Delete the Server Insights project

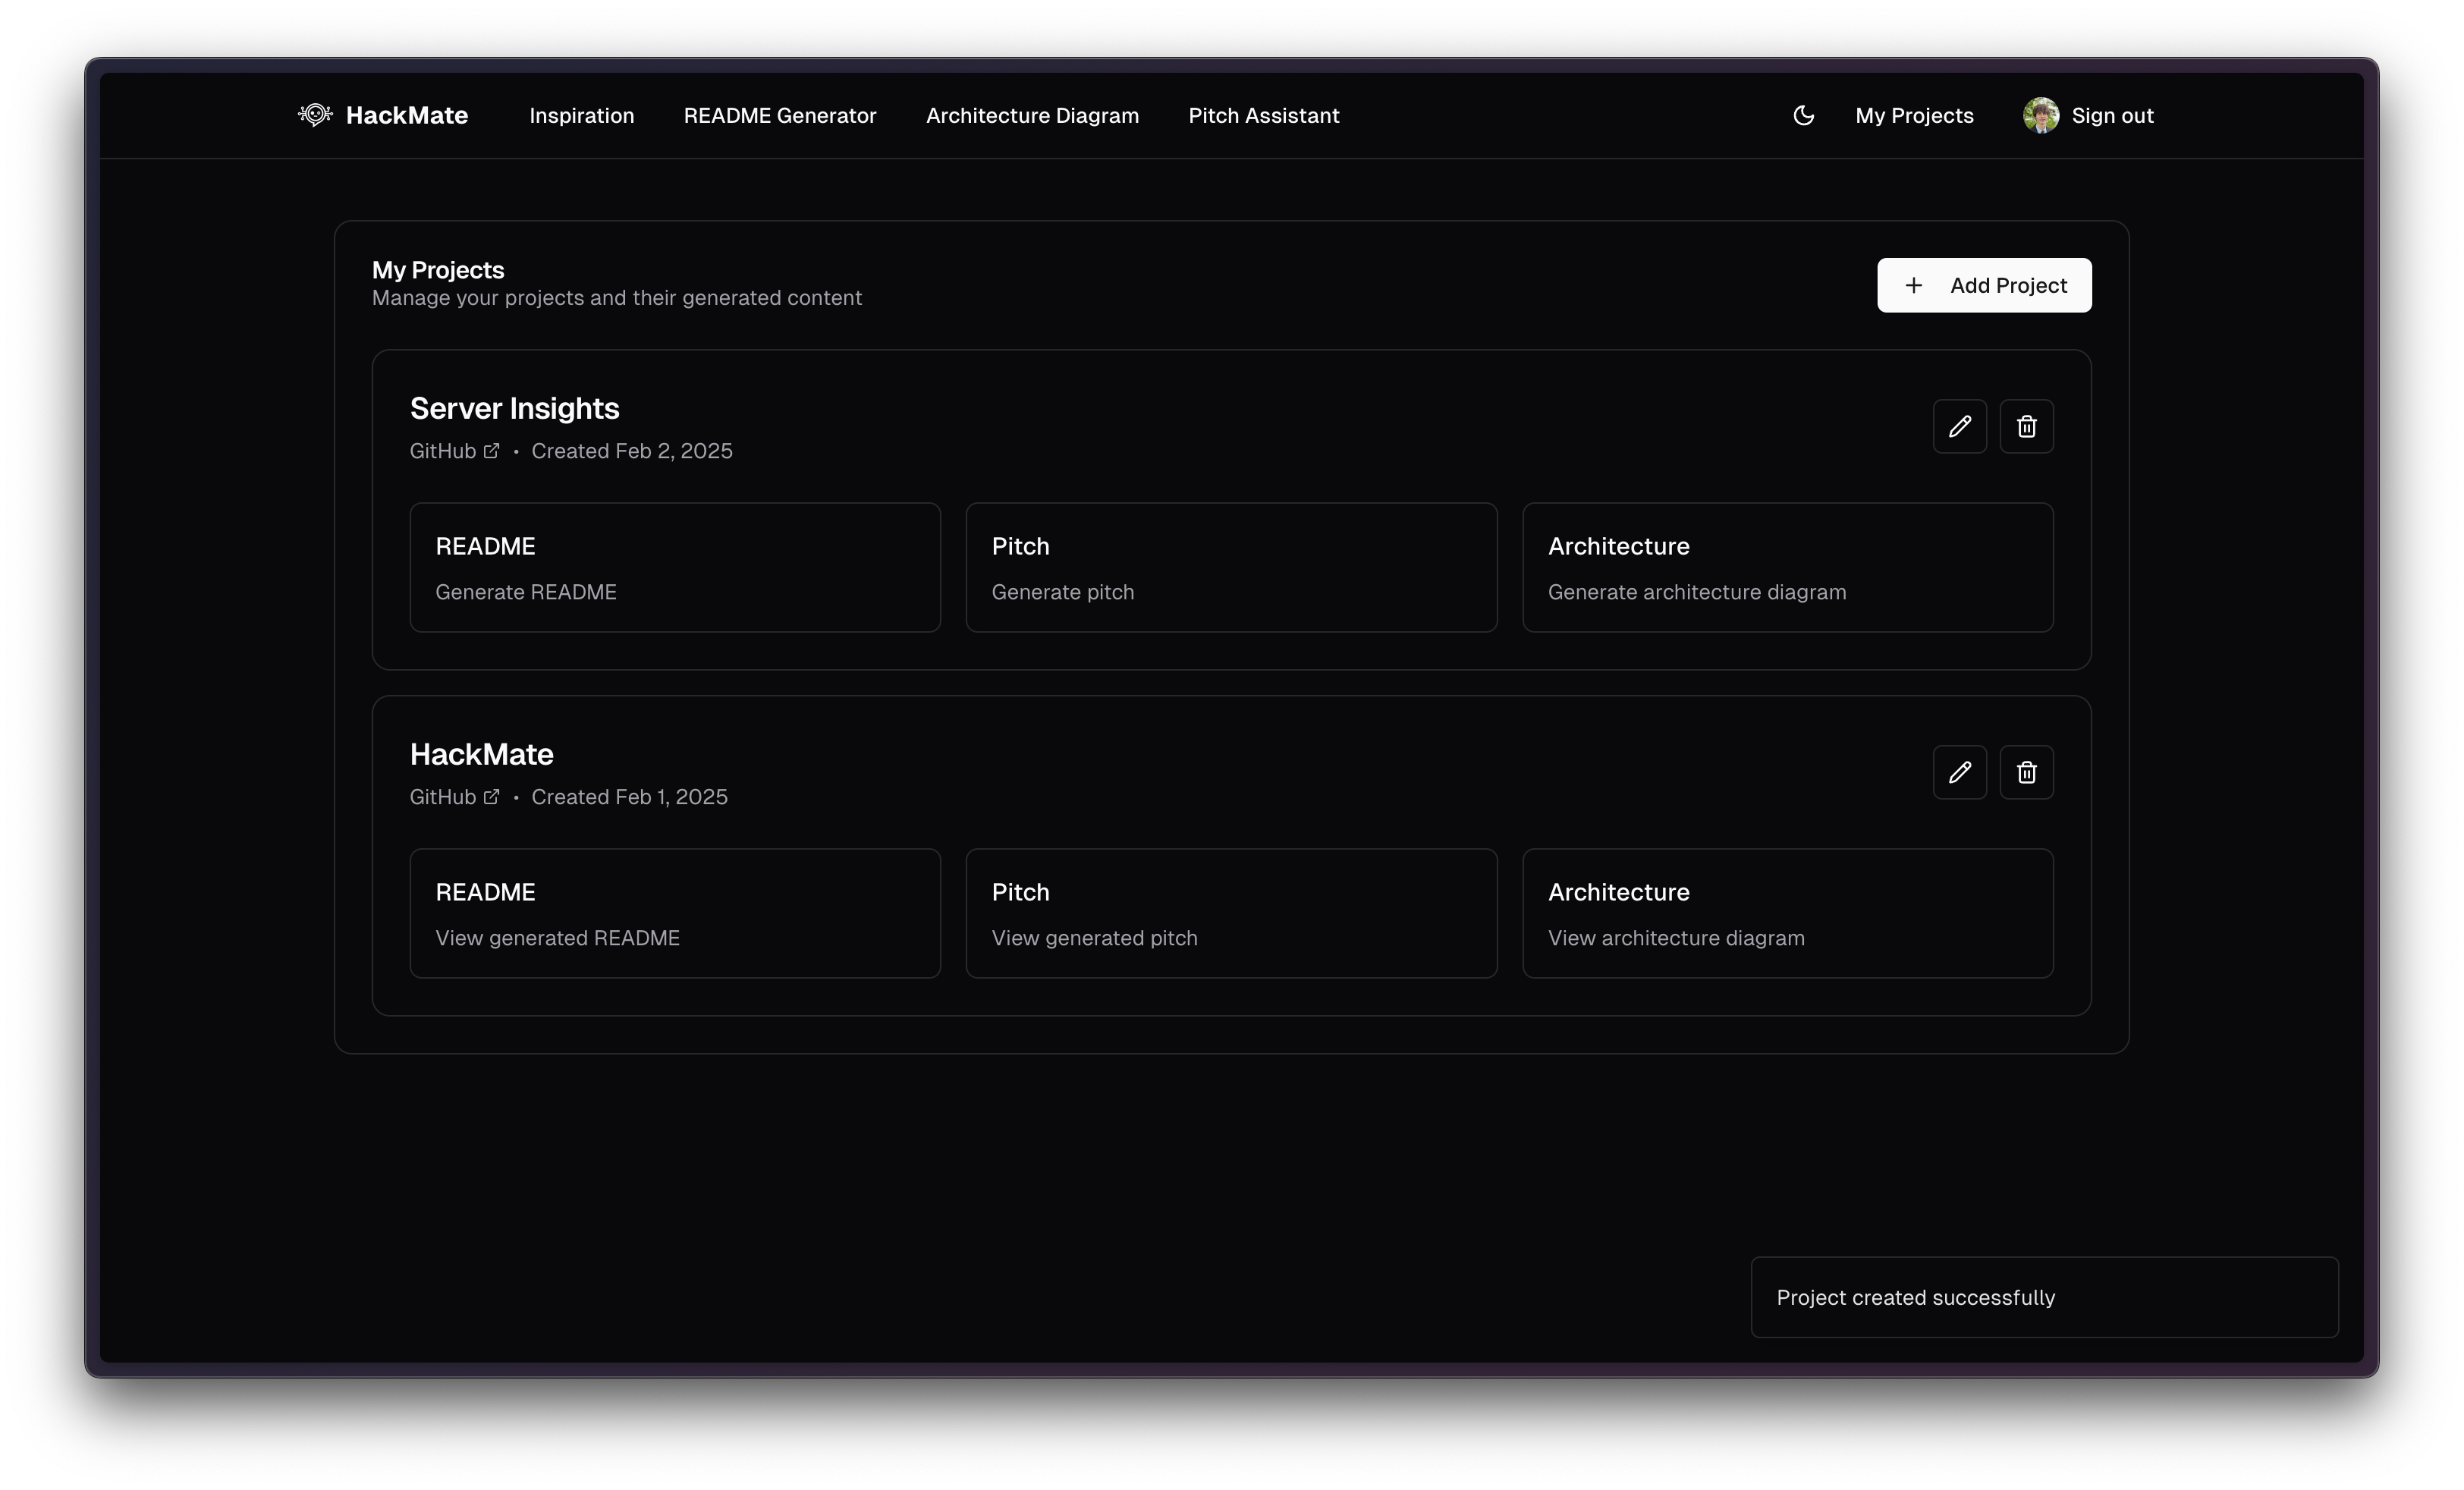2026,427
